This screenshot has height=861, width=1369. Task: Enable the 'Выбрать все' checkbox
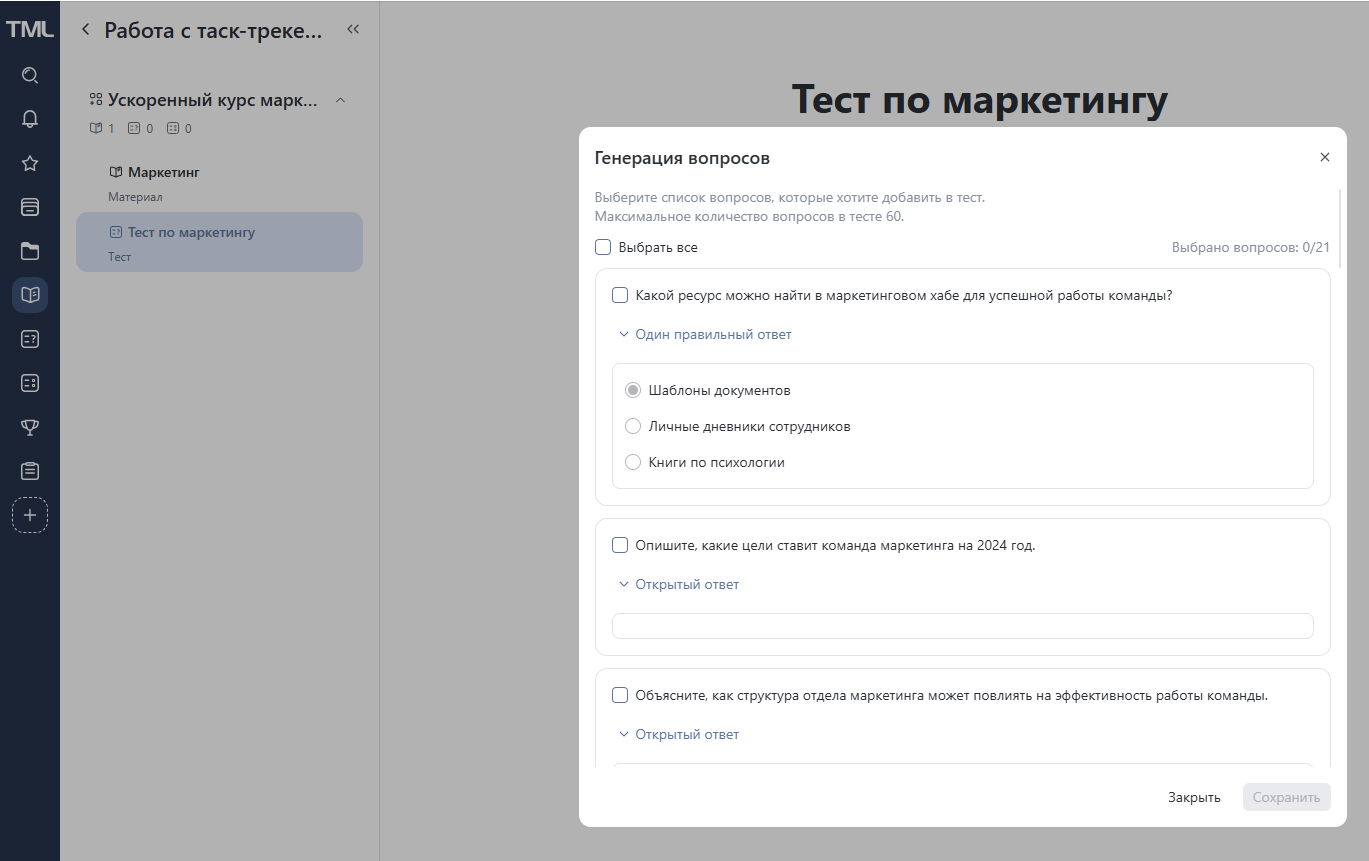click(x=603, y=246)
